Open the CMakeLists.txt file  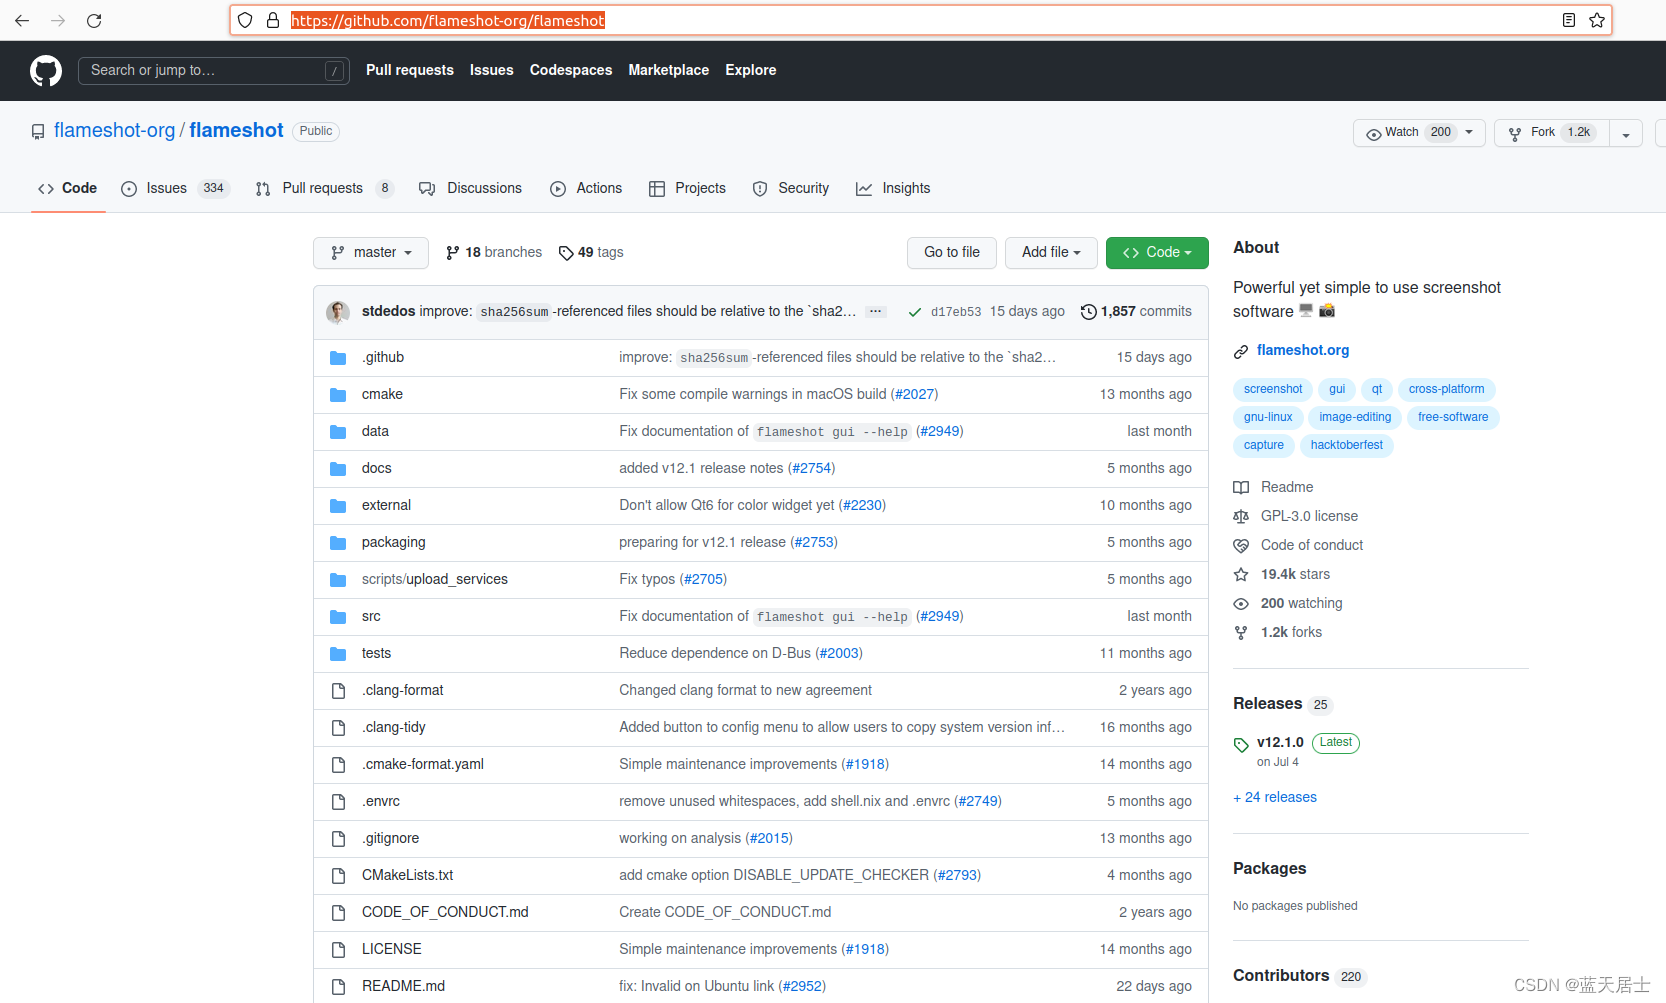[407, 876]
